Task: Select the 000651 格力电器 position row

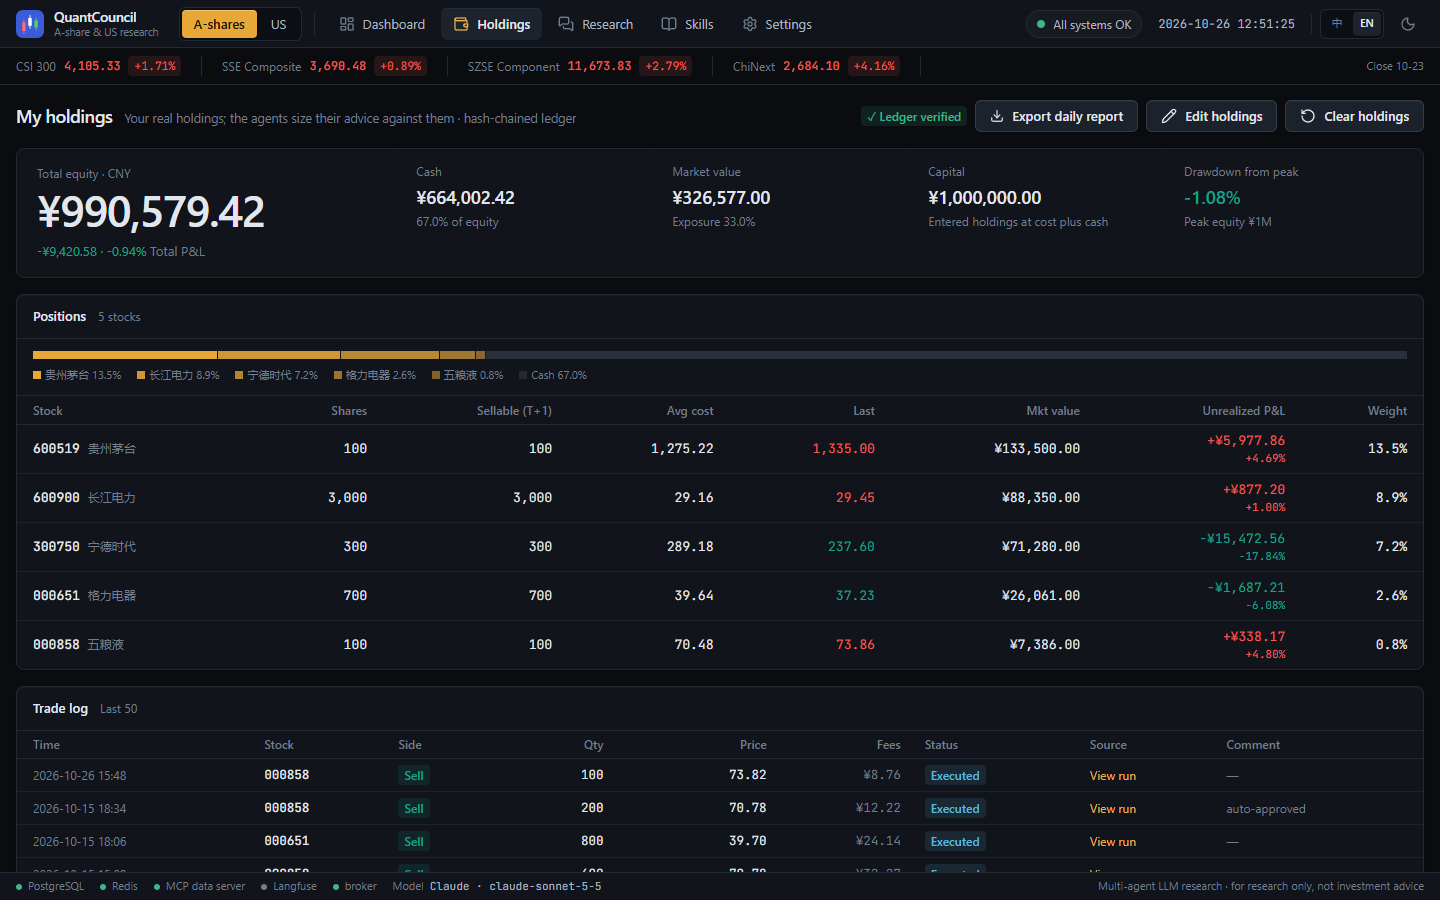Action: tap(720, 596)
